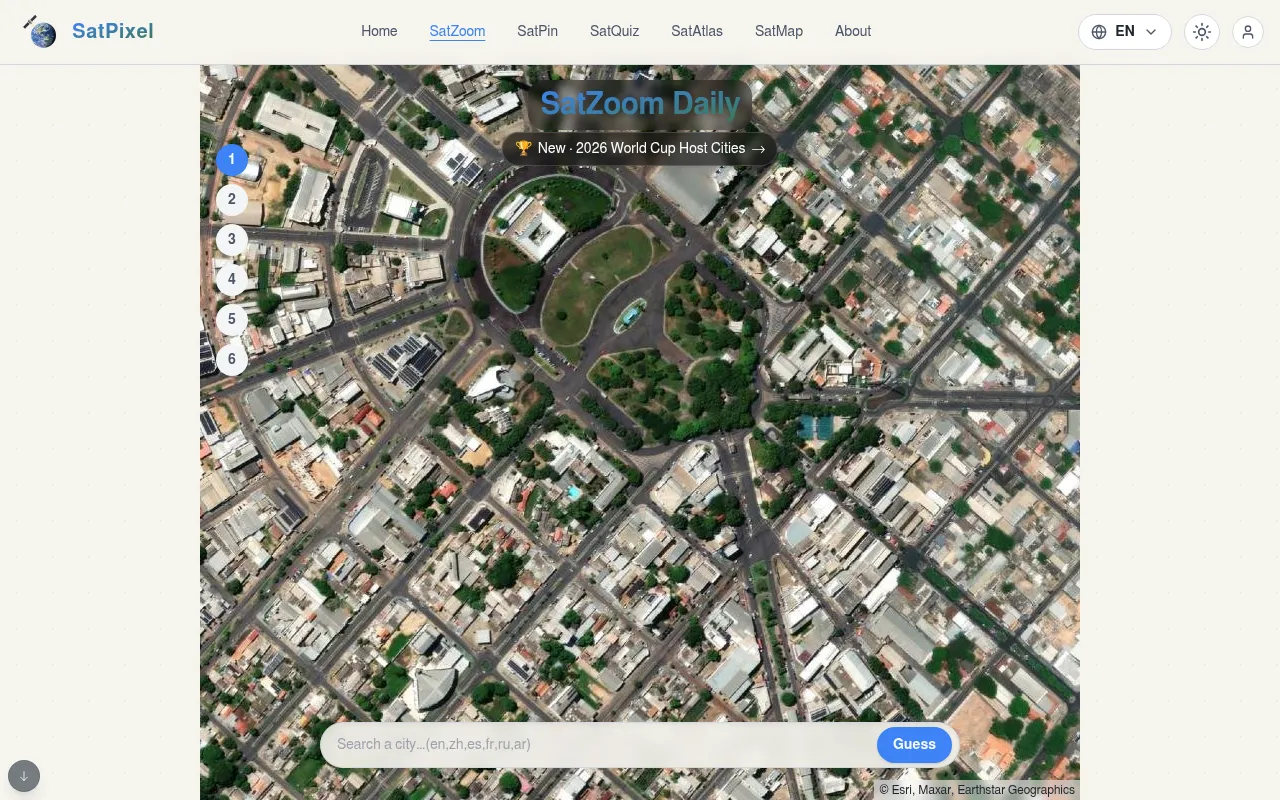Image resolution: width=1280 pixels, height=800 pixels.
Task: Open the SatZoom tab
Action: pyautogui.click(x=457, y=31)
